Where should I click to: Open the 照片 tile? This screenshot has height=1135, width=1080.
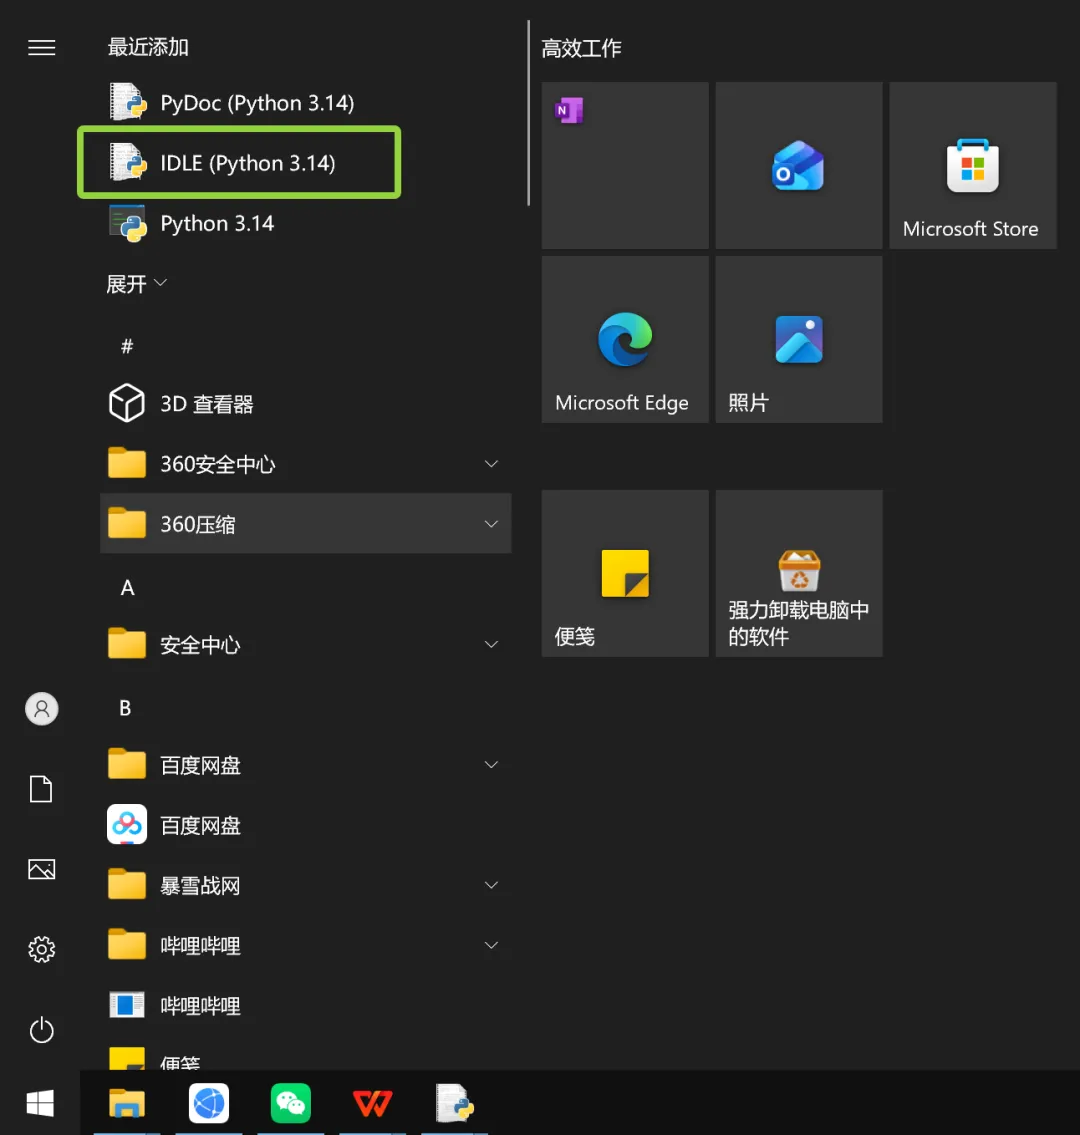coord(799,339)
